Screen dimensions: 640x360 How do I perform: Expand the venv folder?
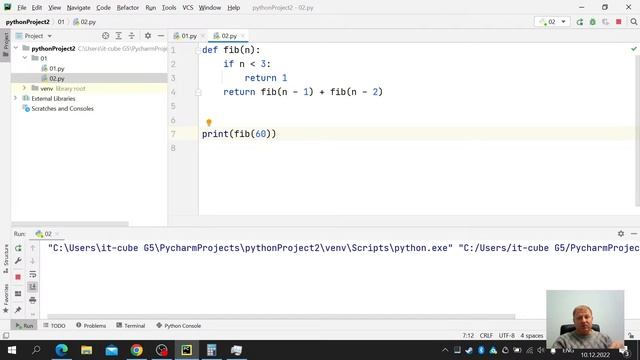click(x=24, y=88)
